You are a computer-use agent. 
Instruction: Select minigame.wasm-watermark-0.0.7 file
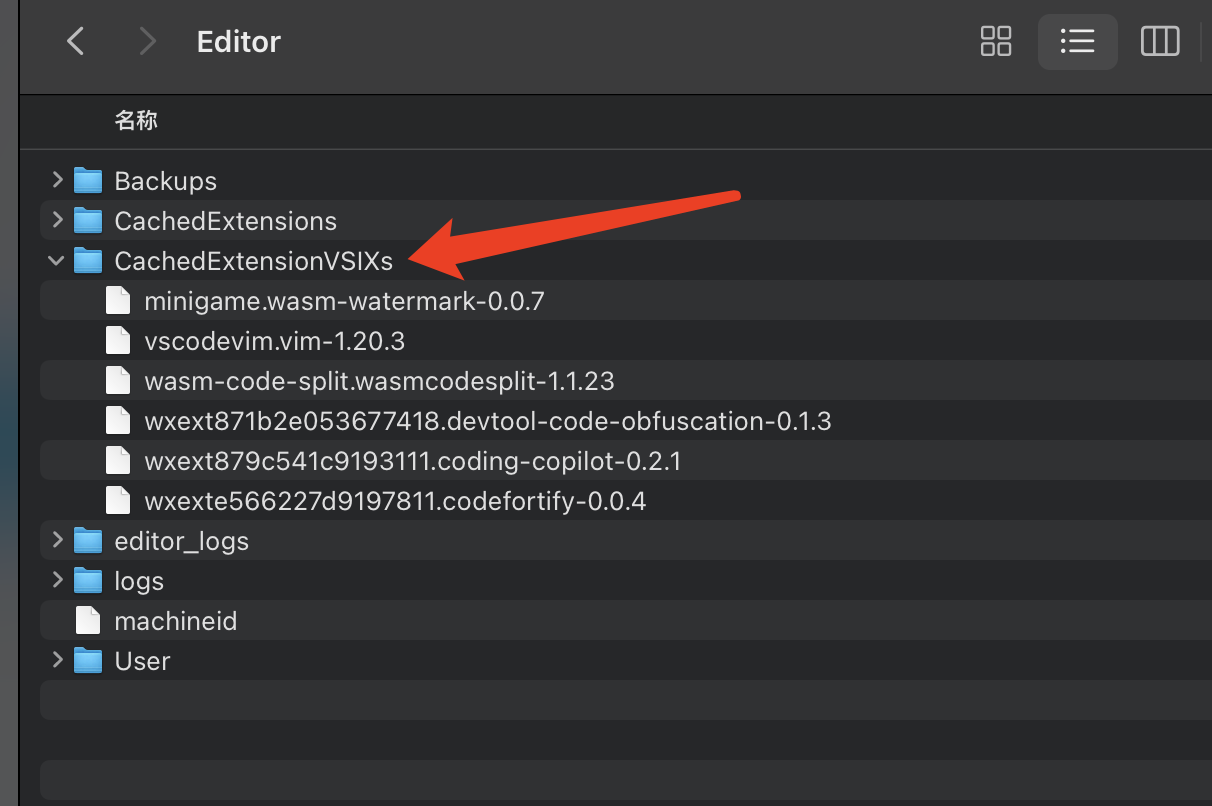click(344, 301)
